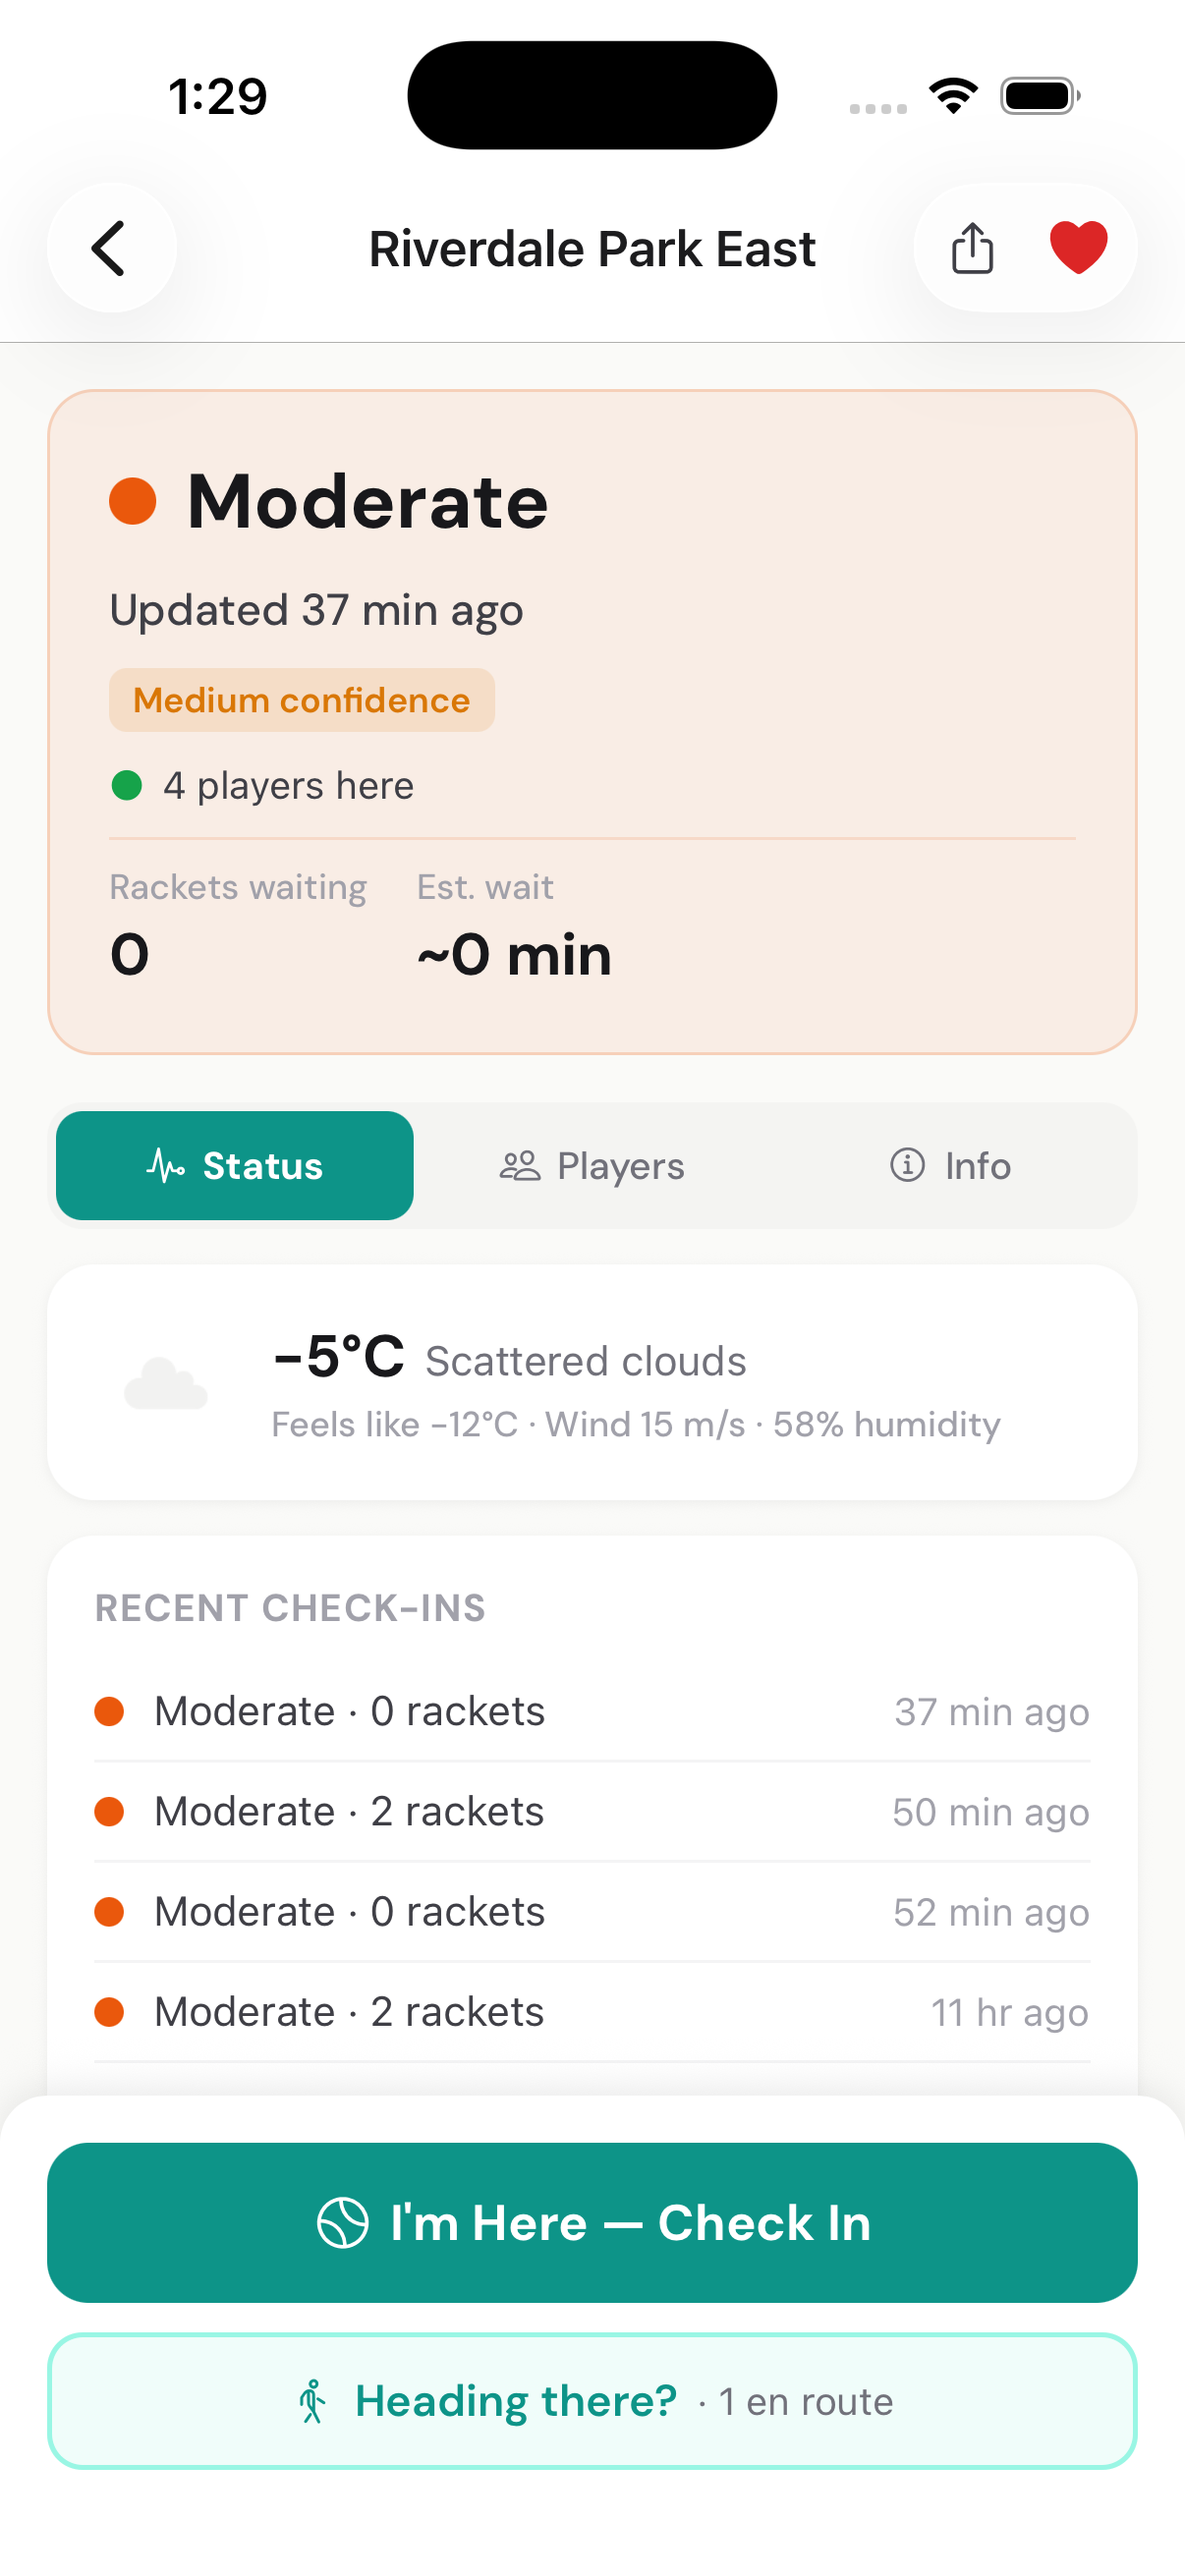Tap the Medium confidence badge
This screenshot has width=1185, height=2576.
(x=301, y=700)
